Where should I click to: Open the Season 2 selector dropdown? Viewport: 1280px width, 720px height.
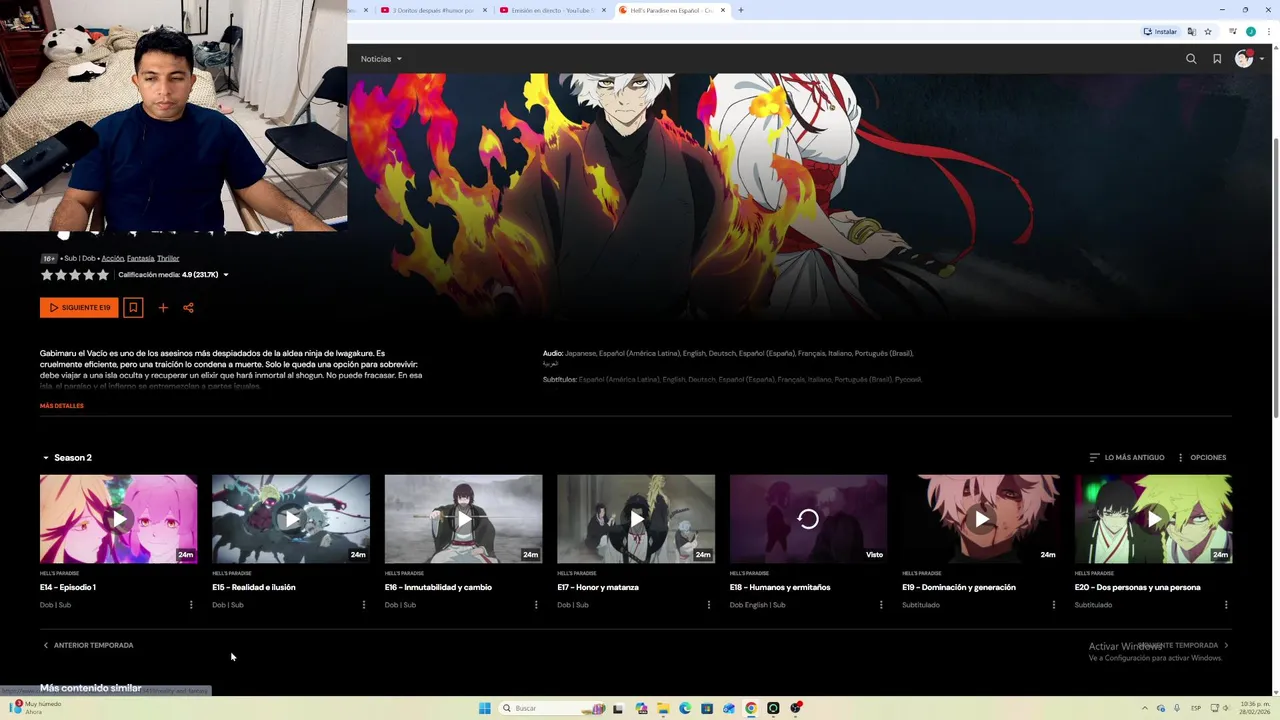(x=67, y=458)
